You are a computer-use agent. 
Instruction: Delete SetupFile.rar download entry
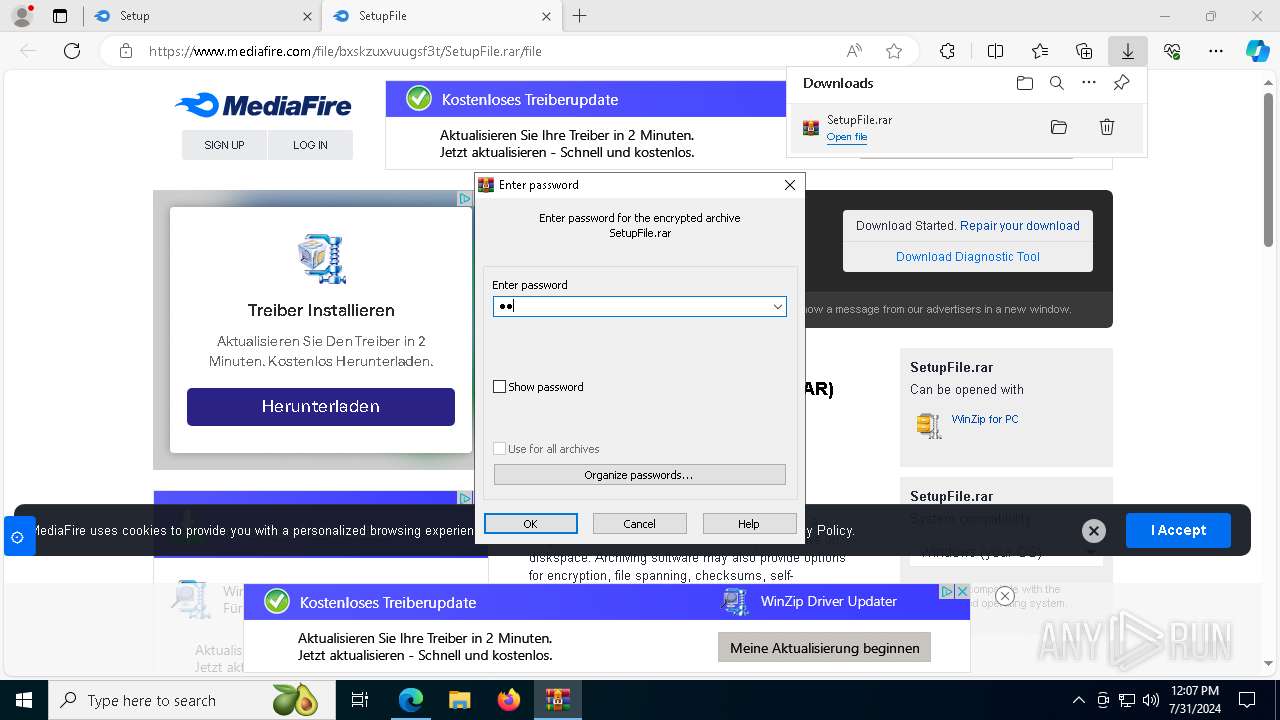(x=1107, y=127)
